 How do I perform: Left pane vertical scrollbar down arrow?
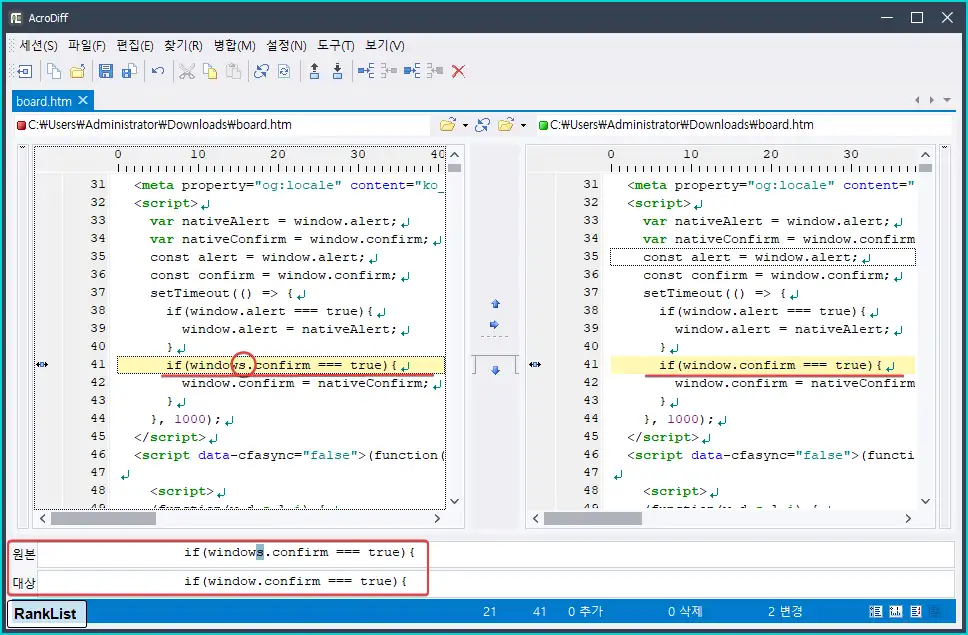click(x=455, y=501)
